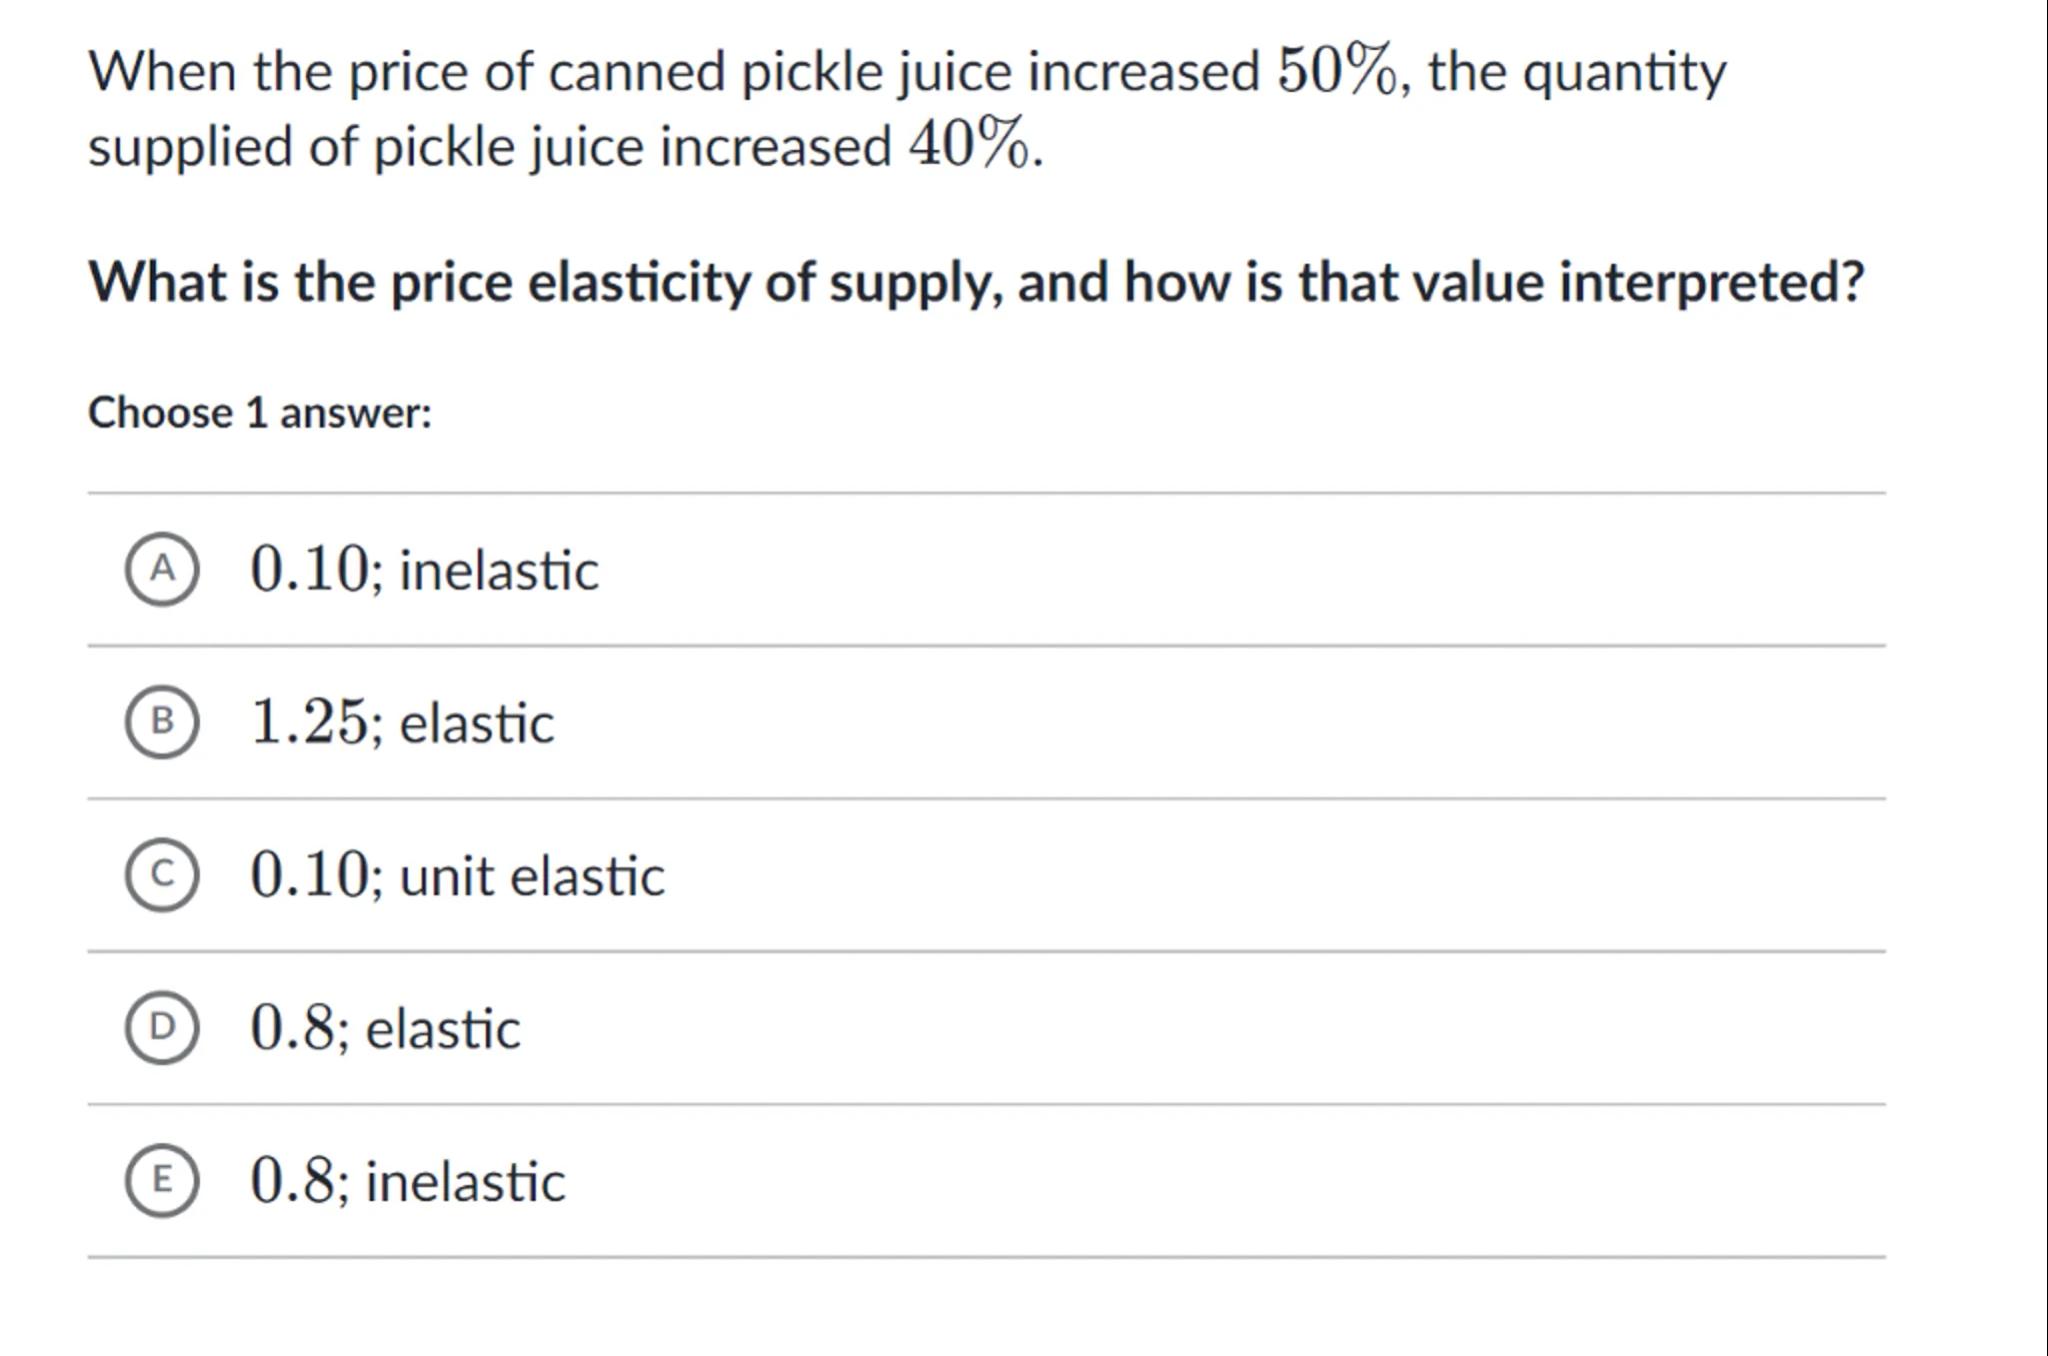Click the 'Choose 1 answer:' label
The image size is (2048, 1356).
pos(260,413)
